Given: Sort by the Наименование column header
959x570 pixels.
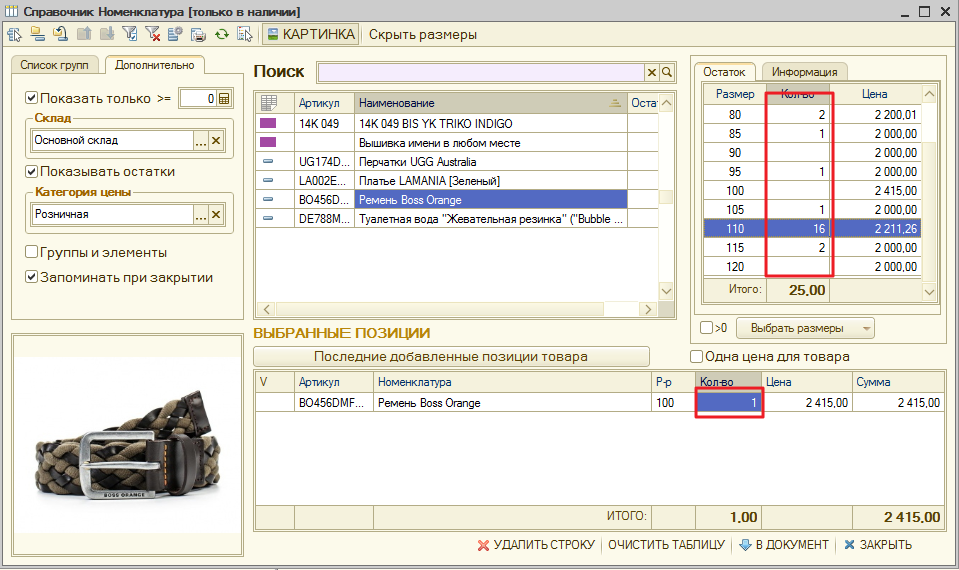Looking at the screenshot, I should coord(491,103).
